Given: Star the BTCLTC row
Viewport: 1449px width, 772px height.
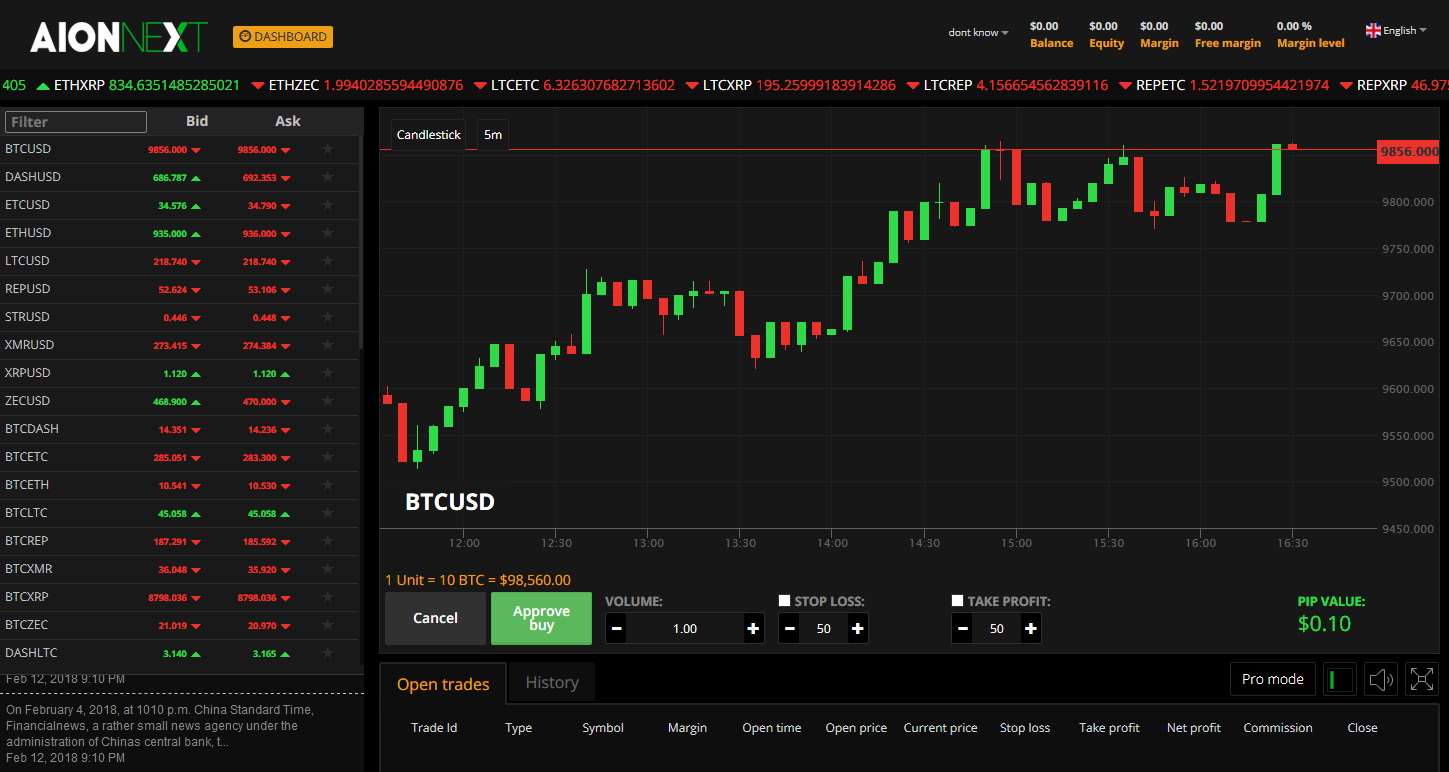Looking at the screenshot, I should pyautogui.click(x=327, y=513).
